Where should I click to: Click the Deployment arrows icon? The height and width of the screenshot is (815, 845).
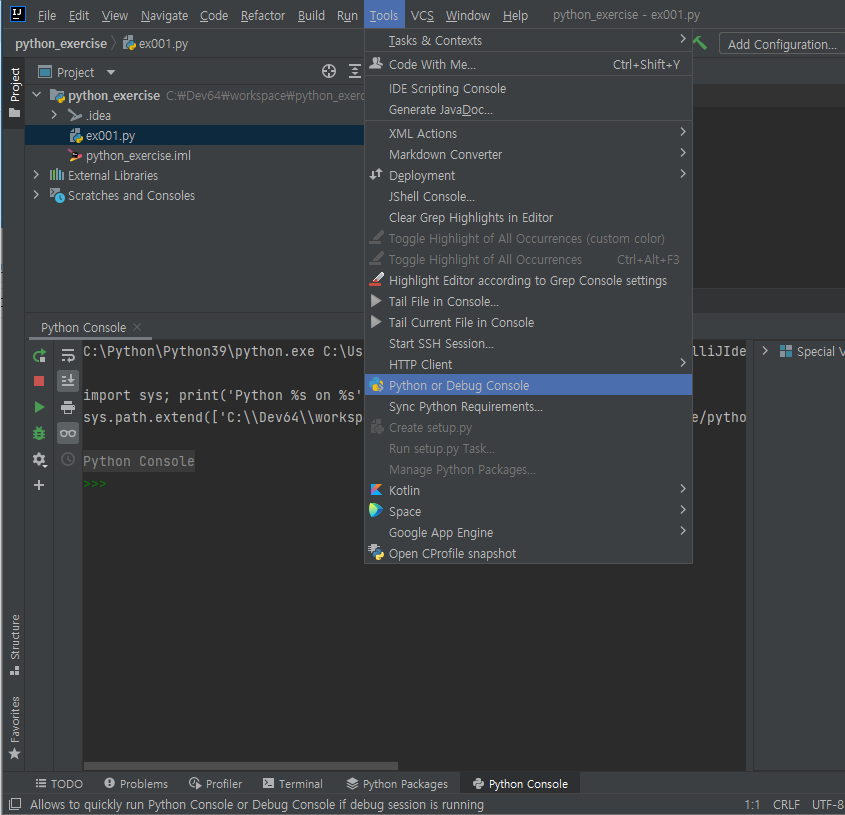[376, 175]
